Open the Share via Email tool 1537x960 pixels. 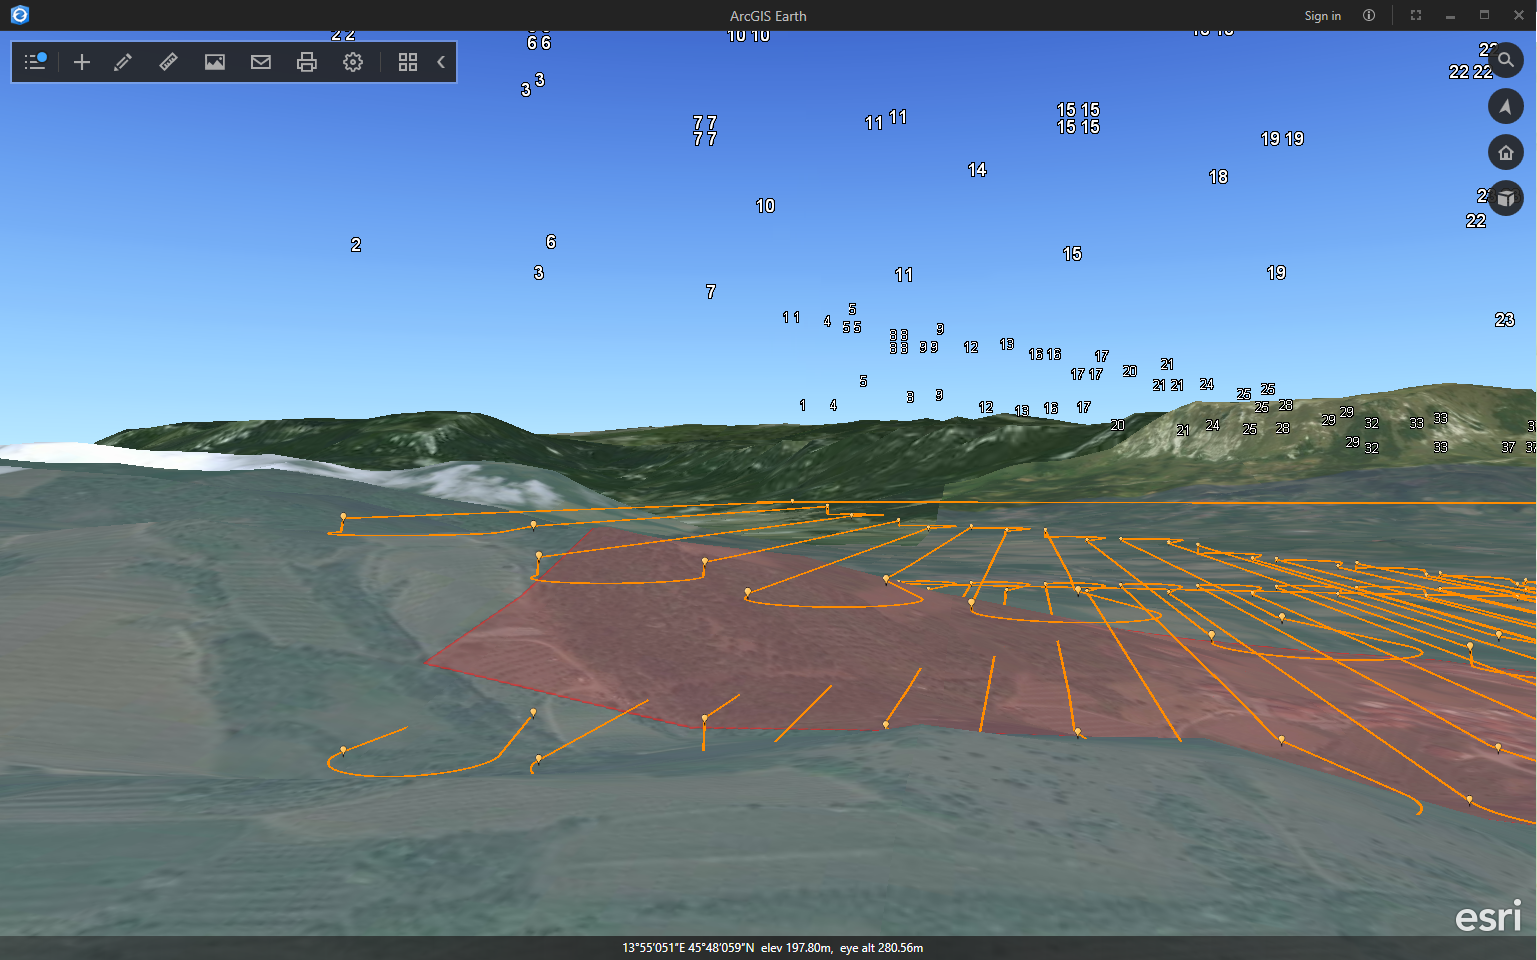click(x=260, y=61)
